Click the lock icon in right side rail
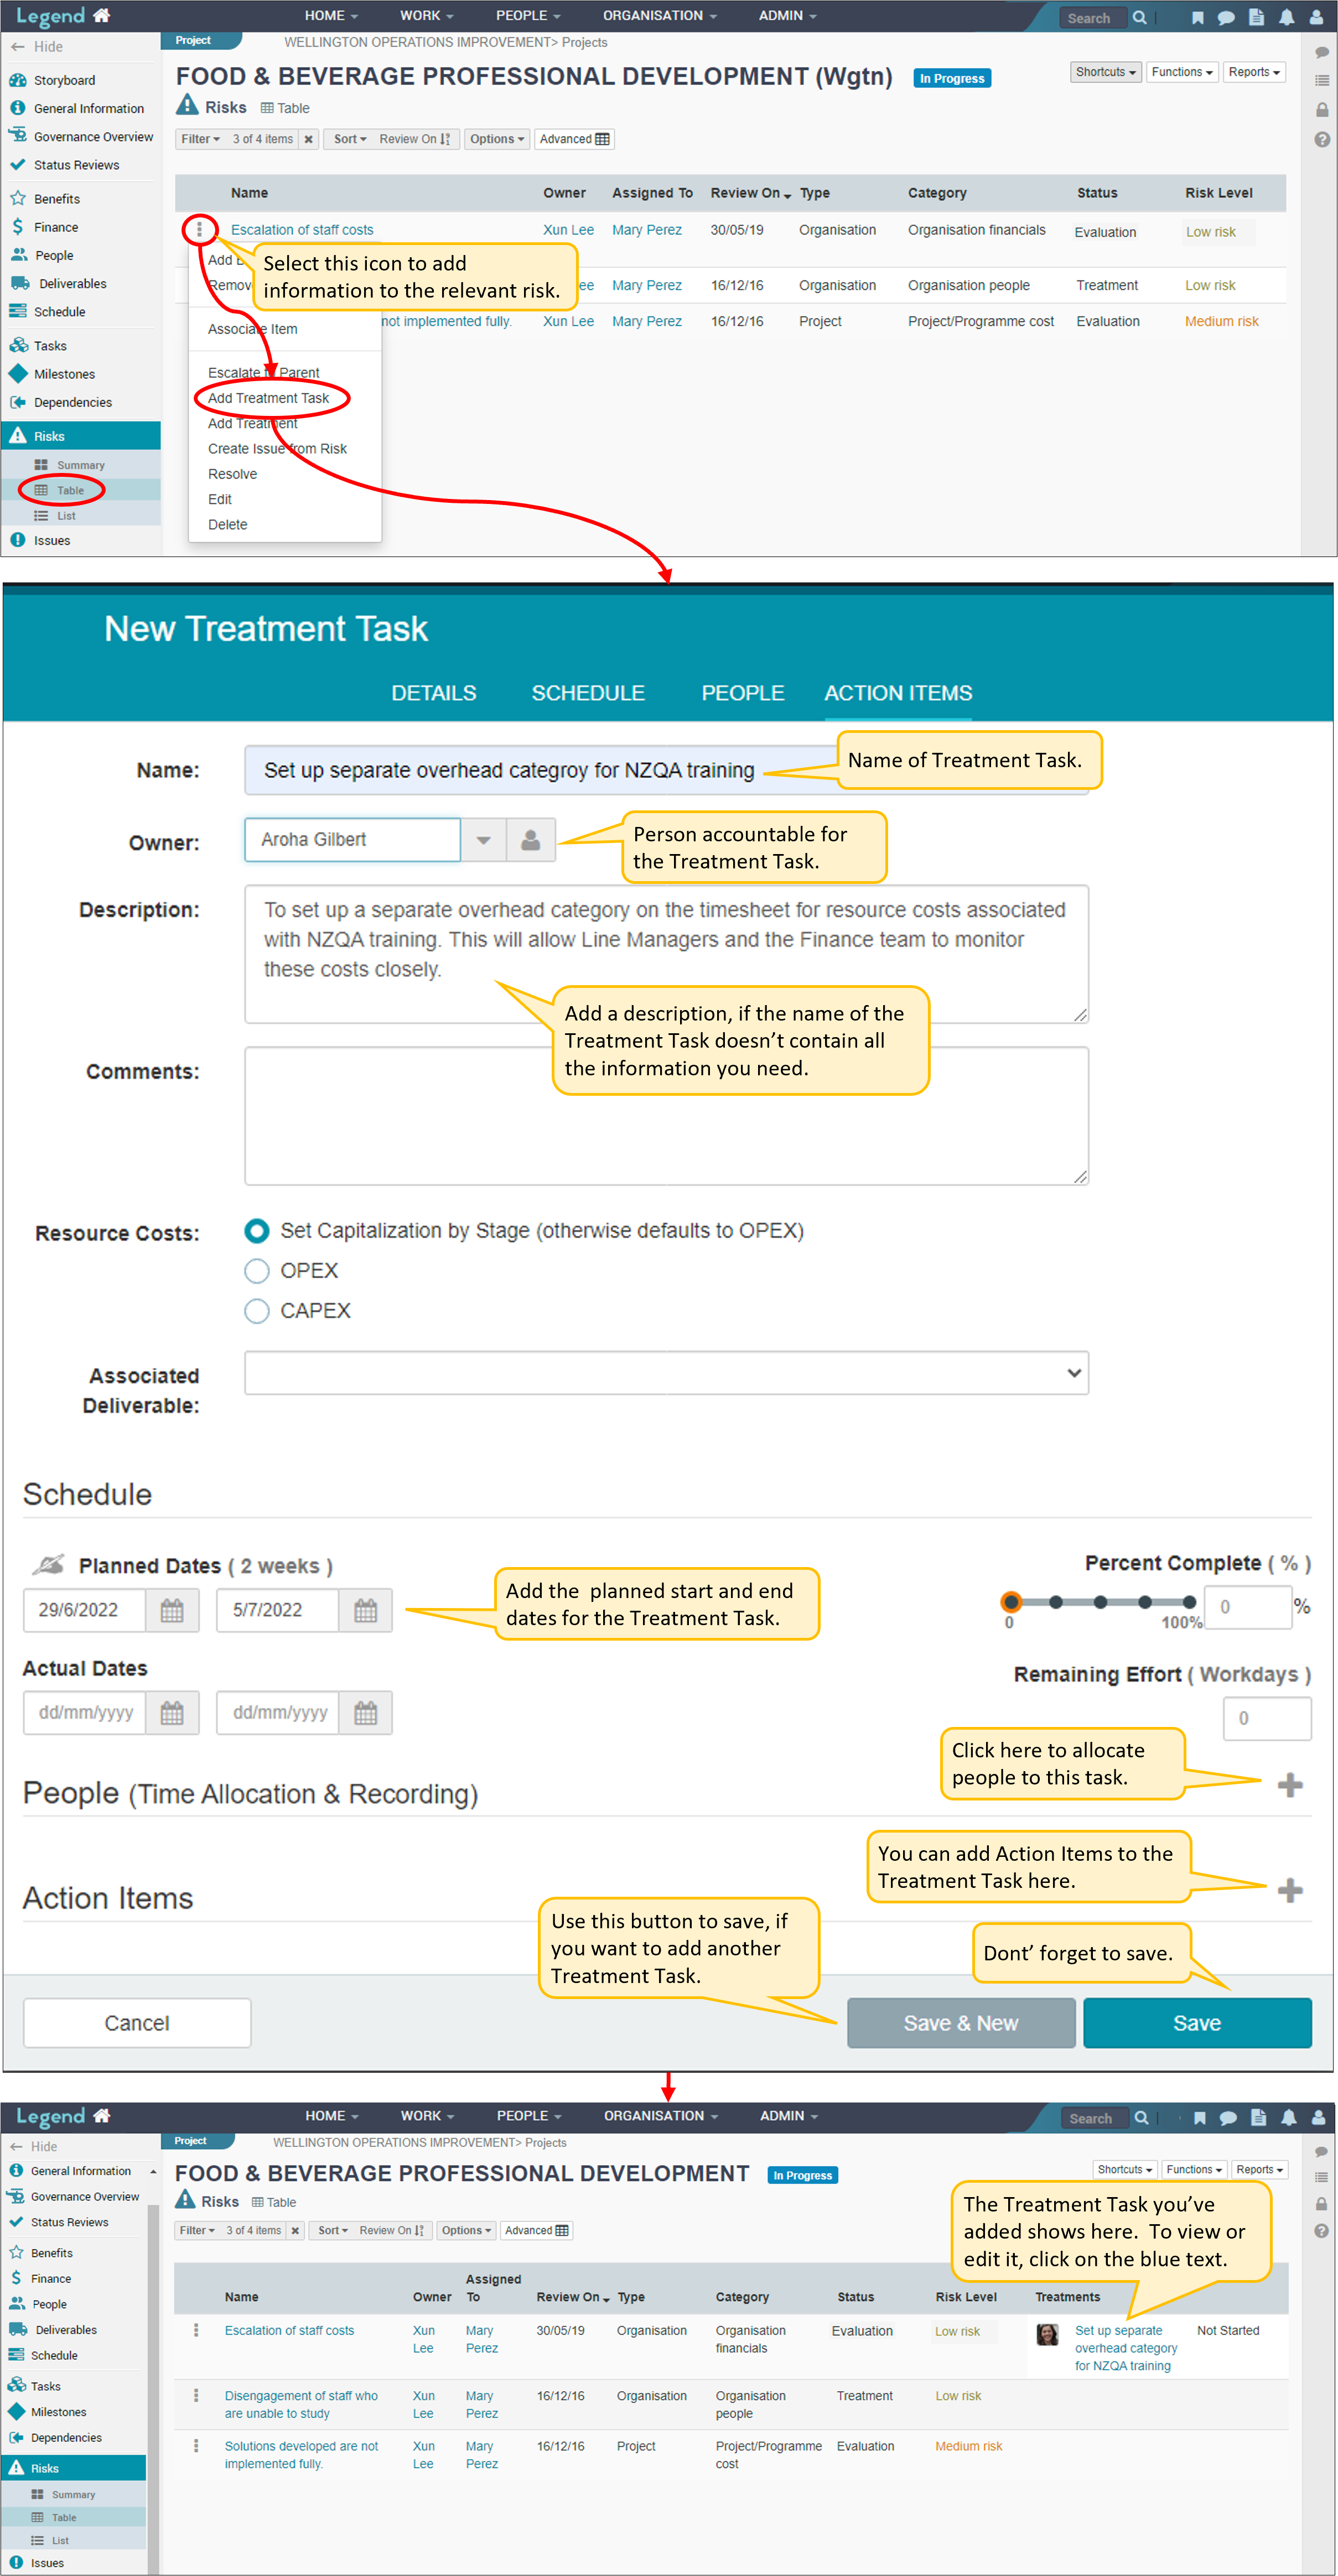 click(x=1322, y=110)
